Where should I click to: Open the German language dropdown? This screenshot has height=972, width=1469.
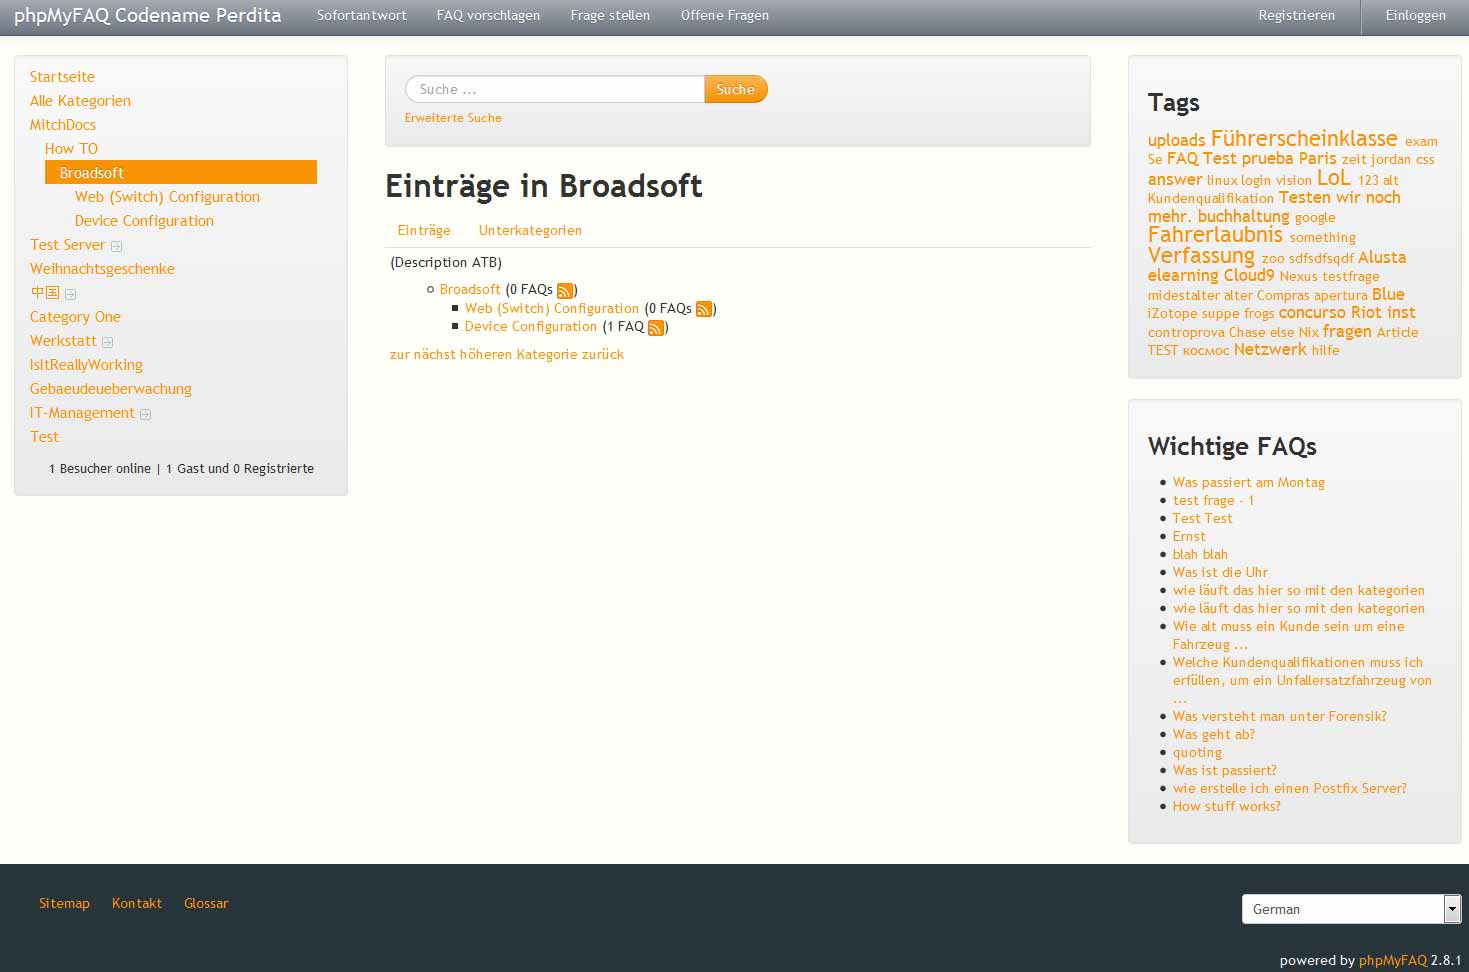coord(1351,909)
